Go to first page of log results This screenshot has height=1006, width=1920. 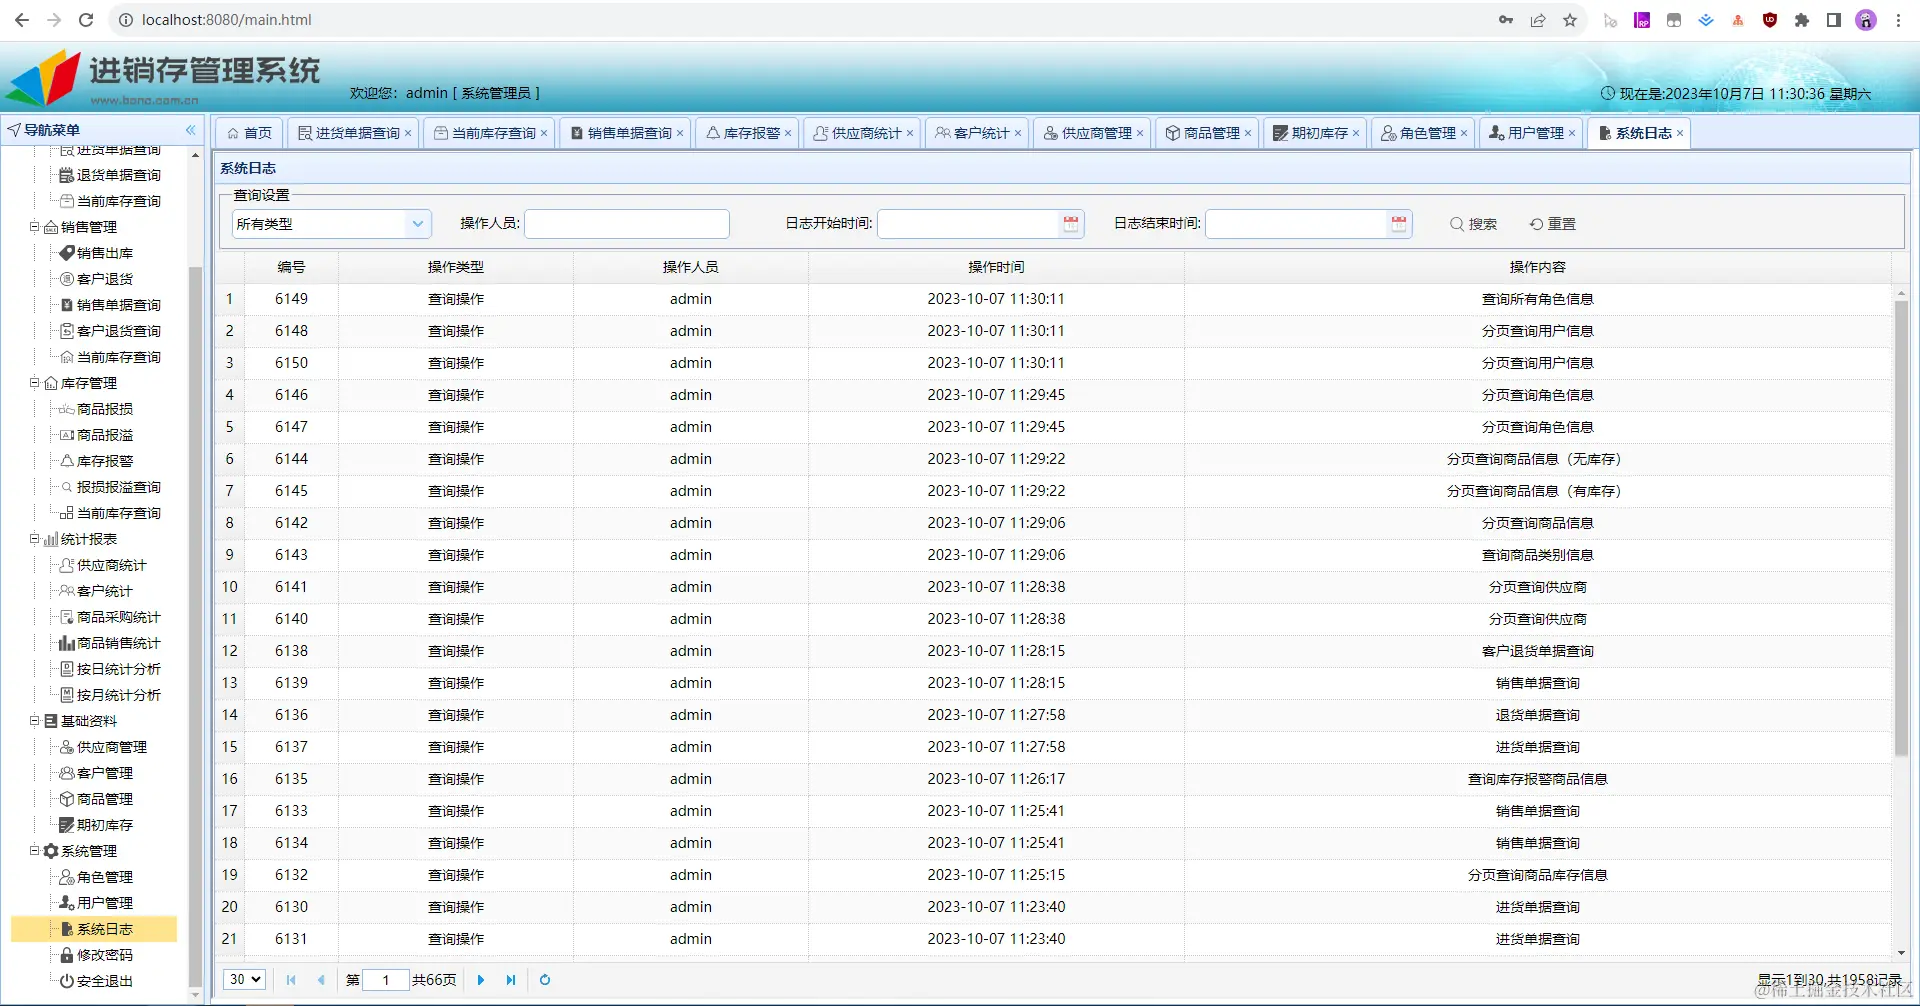tap(291, 980)
